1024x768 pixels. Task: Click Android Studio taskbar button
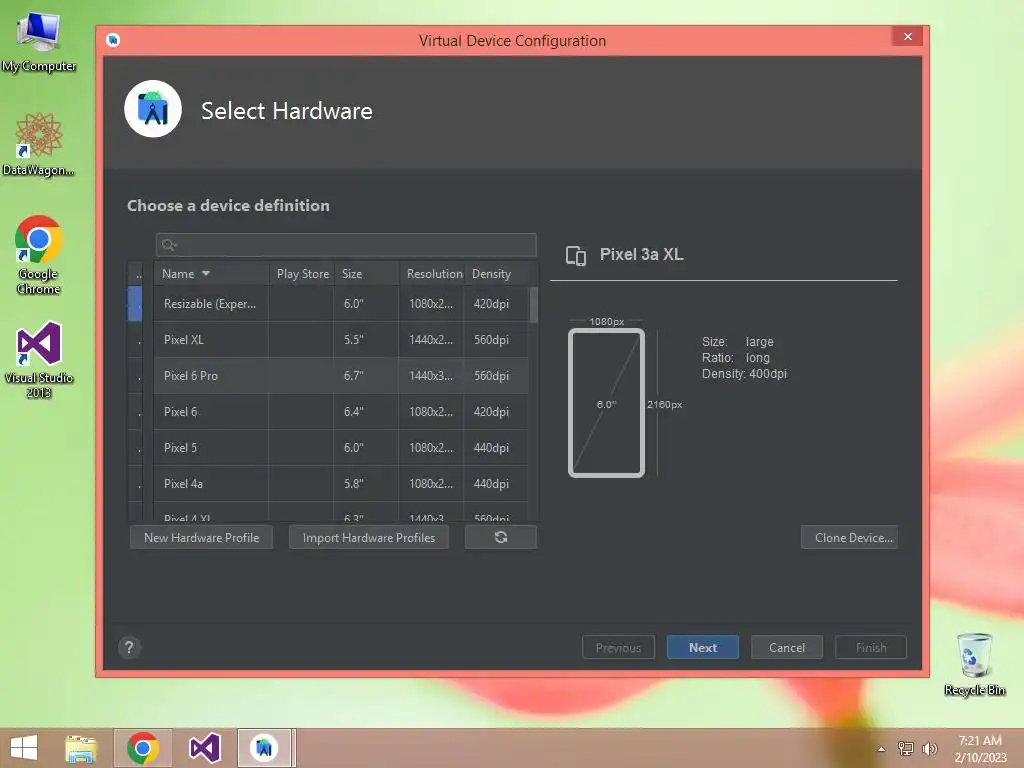266,748
